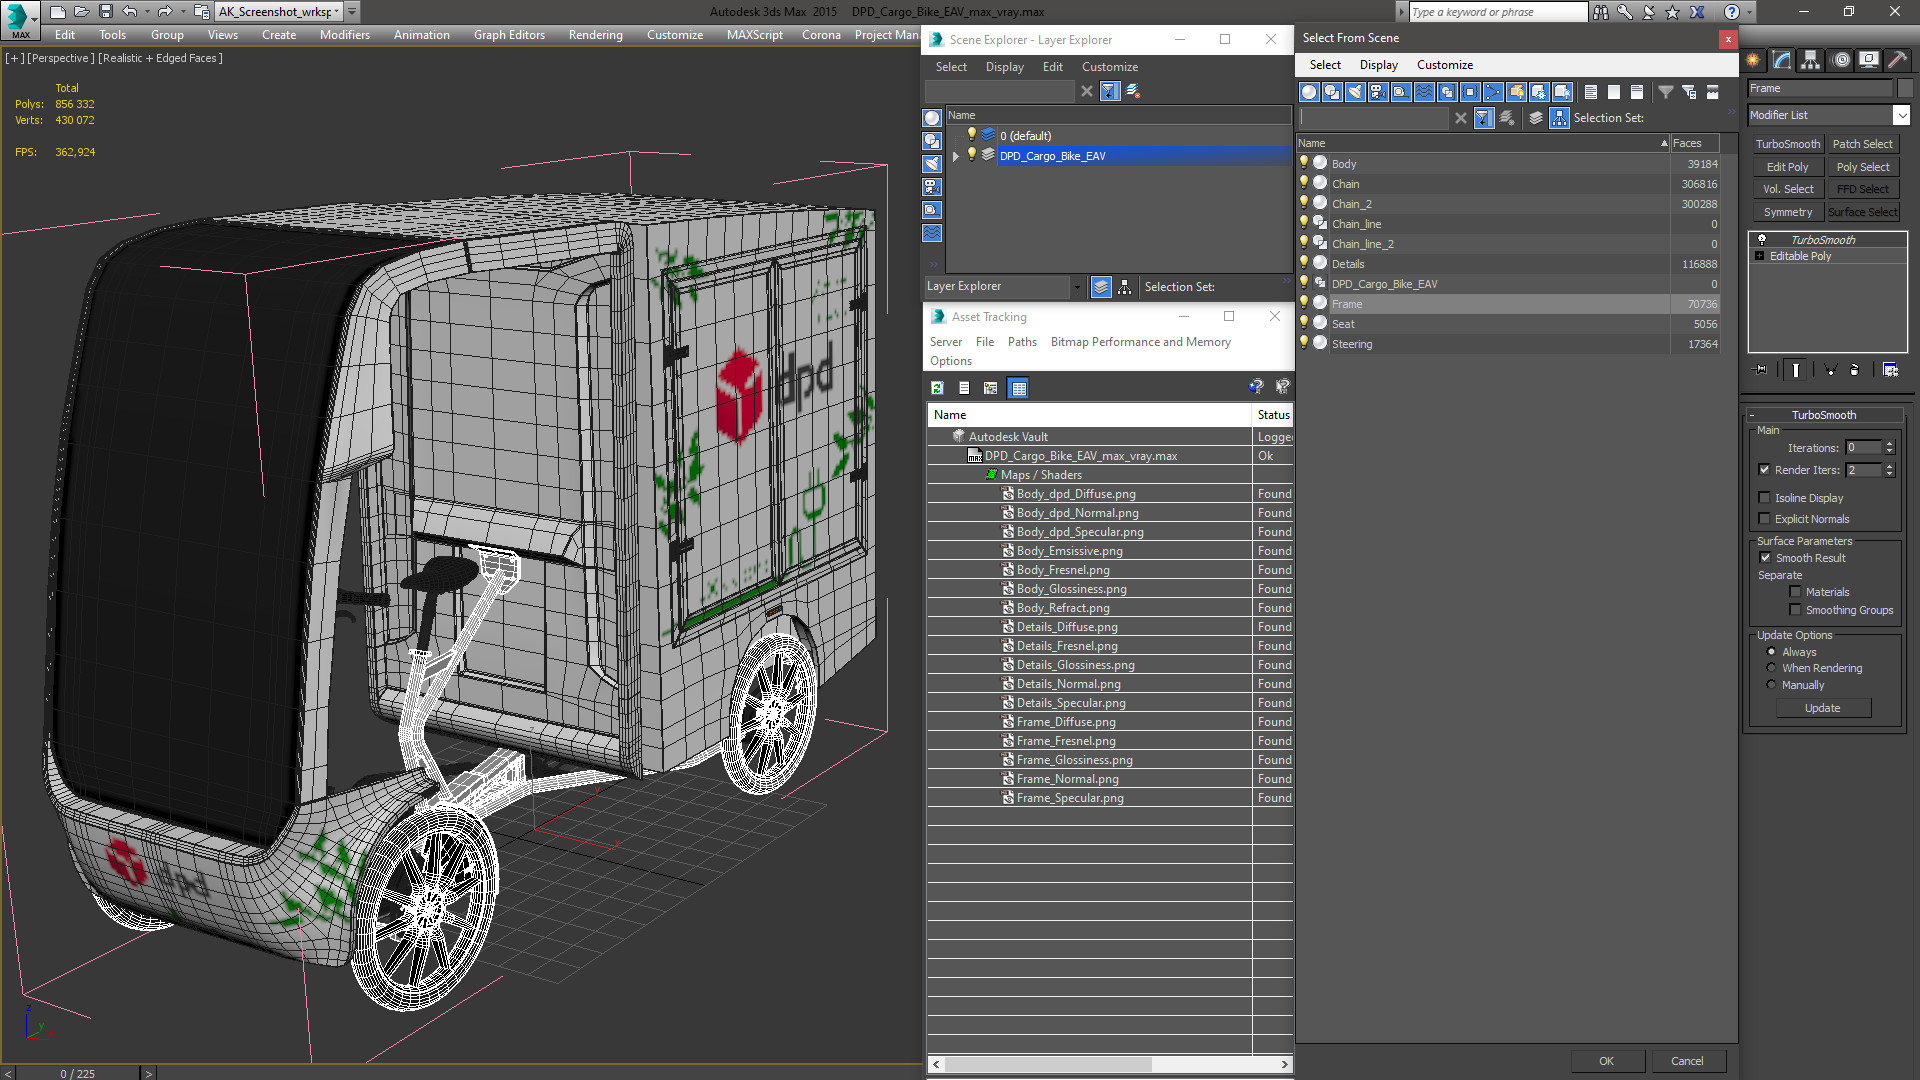Toggle Display Lights filter in Select From Scene

click(x=1355, y=92)
